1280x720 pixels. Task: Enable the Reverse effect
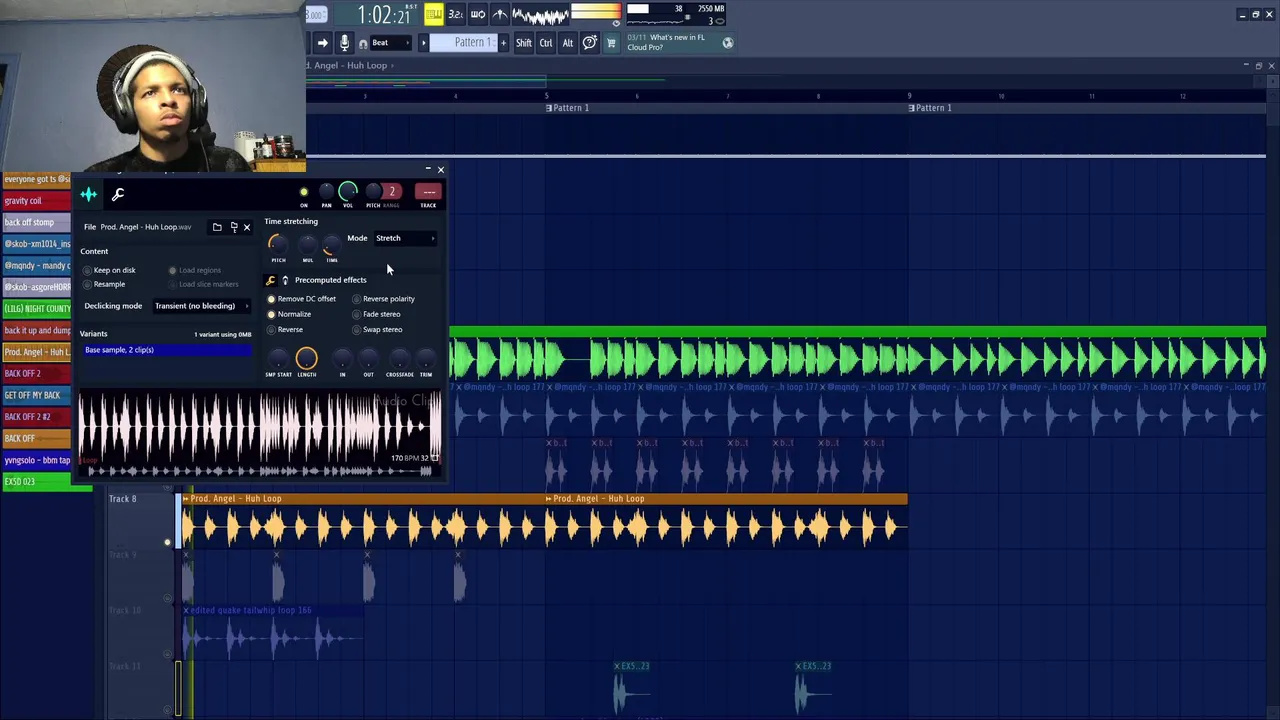tap(285, 329)
